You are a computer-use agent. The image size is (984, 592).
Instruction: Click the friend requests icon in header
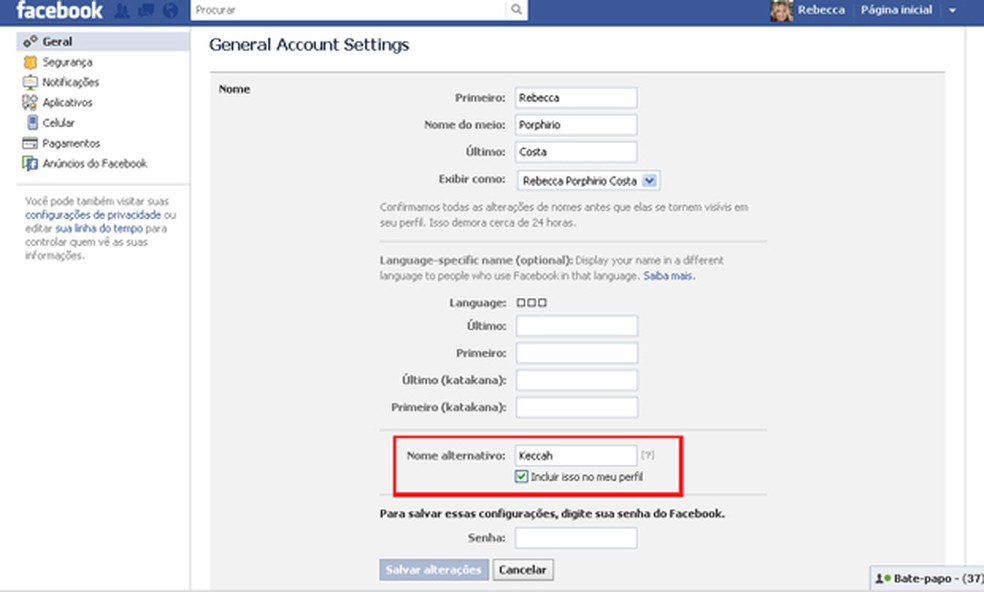tap(122, 11)
